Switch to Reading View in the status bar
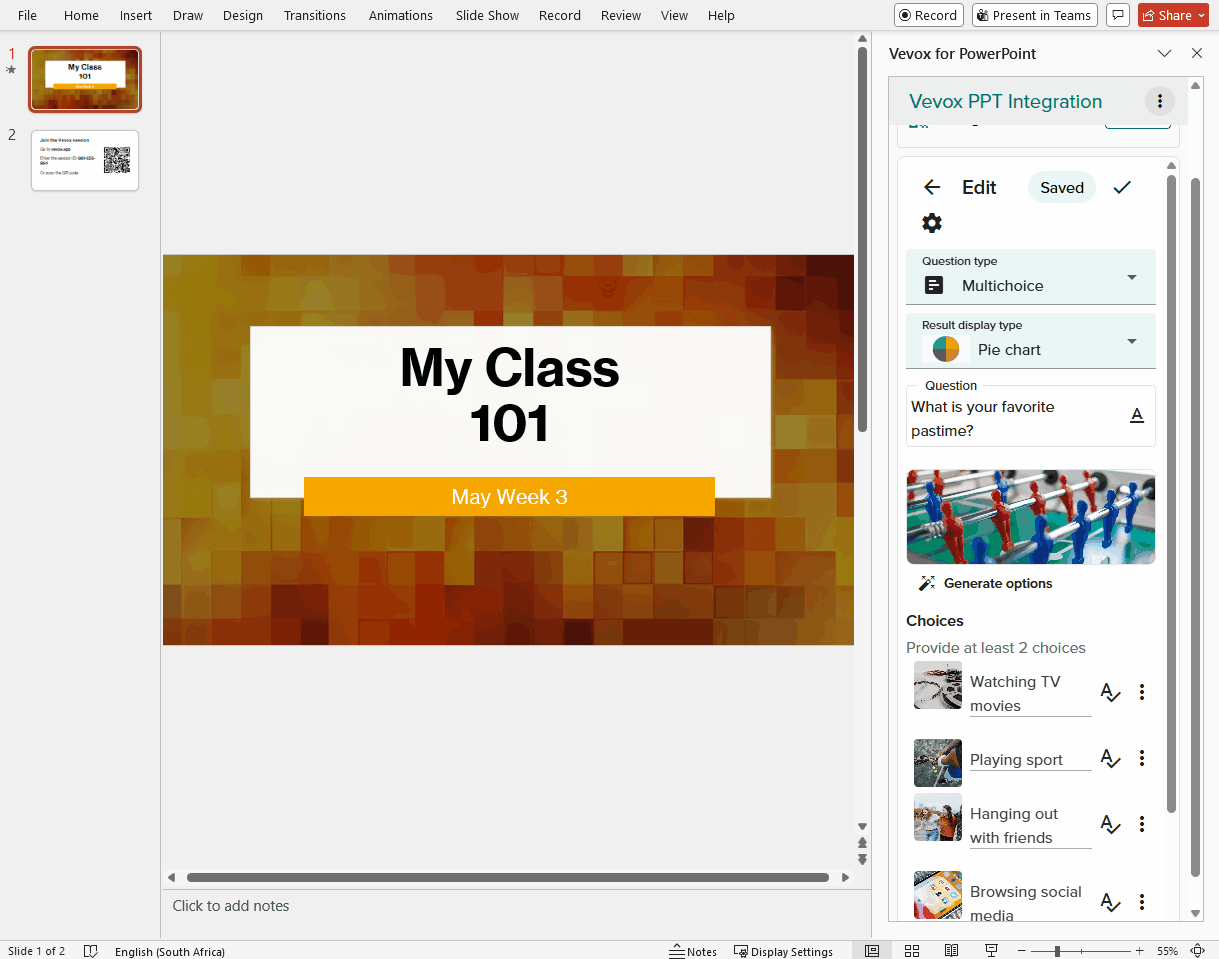 952,951
